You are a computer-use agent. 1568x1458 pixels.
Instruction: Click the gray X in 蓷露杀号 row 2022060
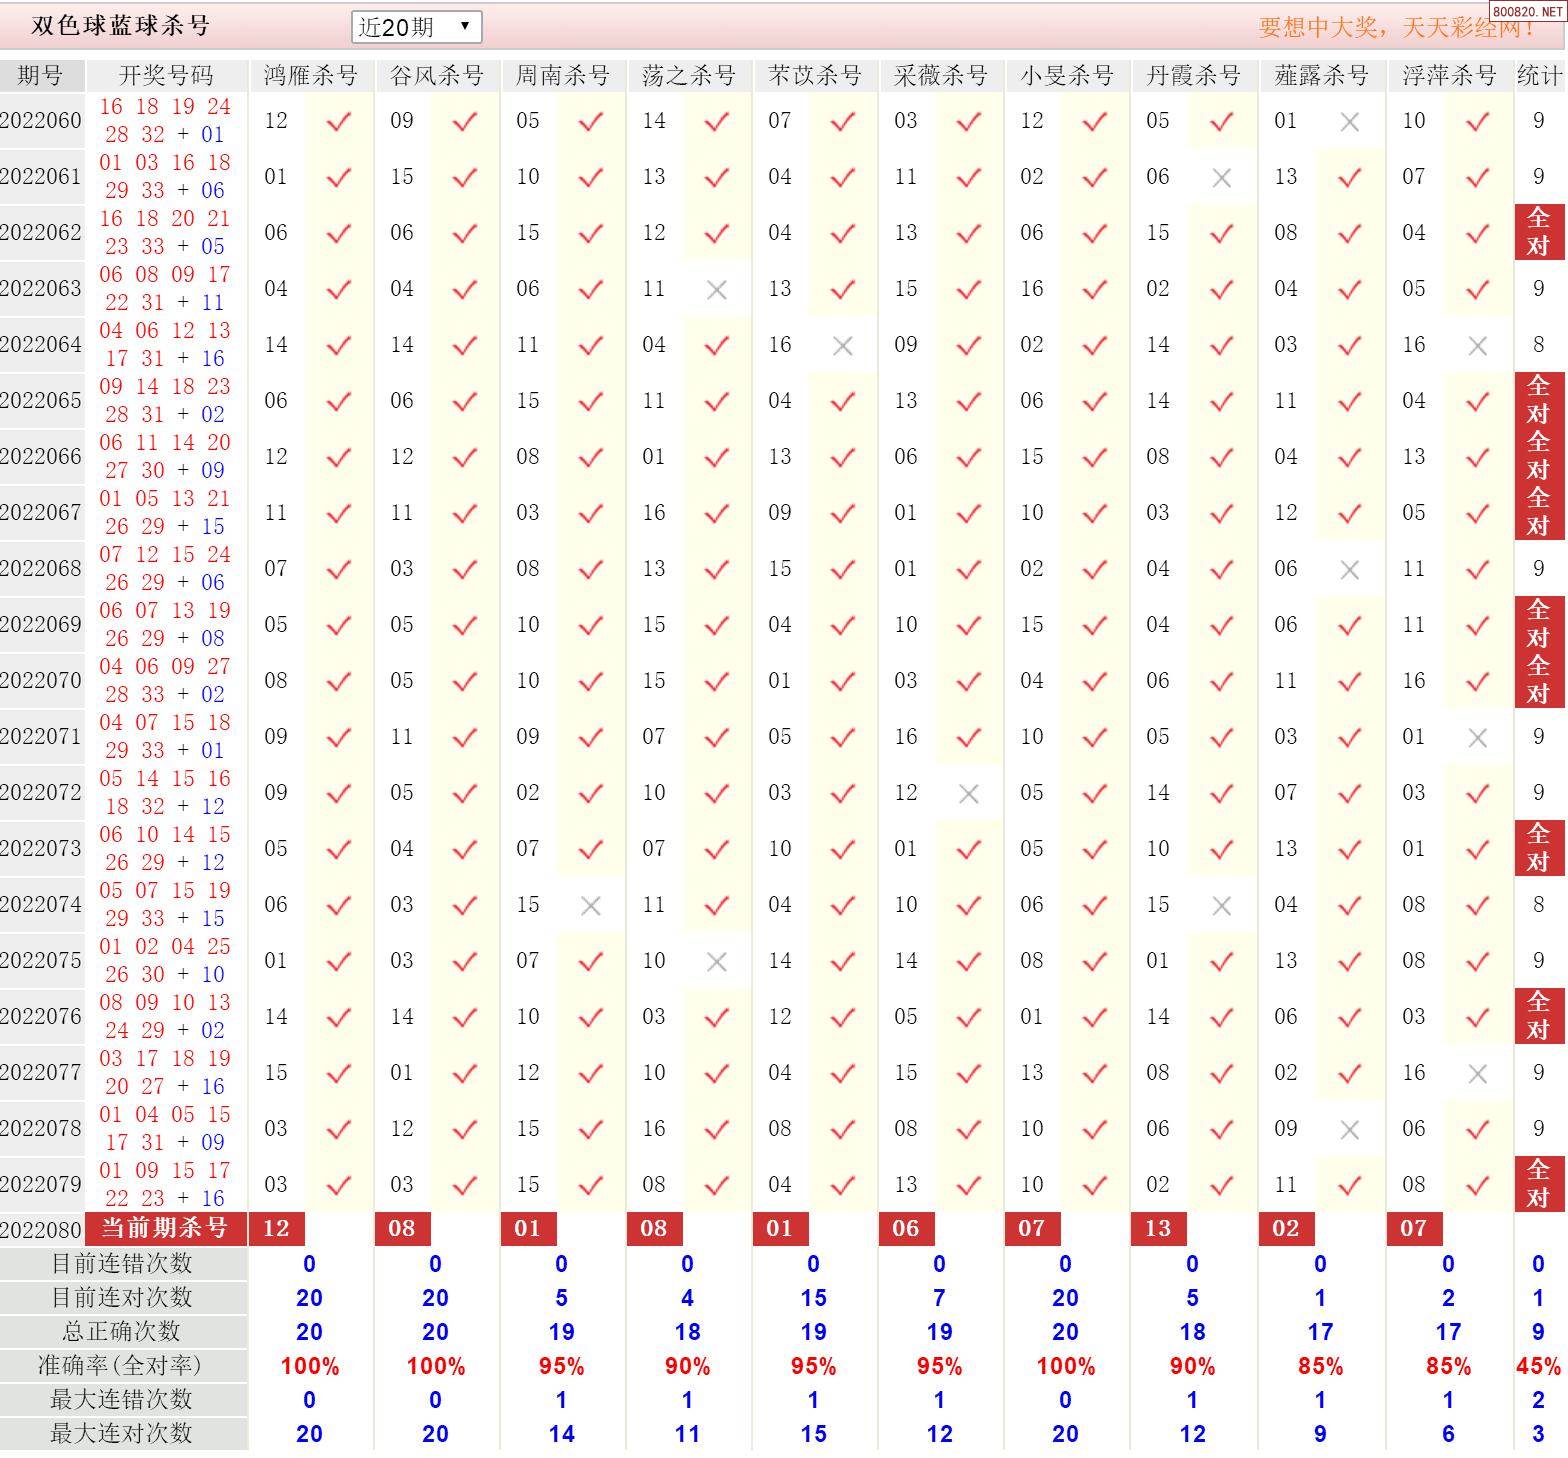click(1349, 122)
